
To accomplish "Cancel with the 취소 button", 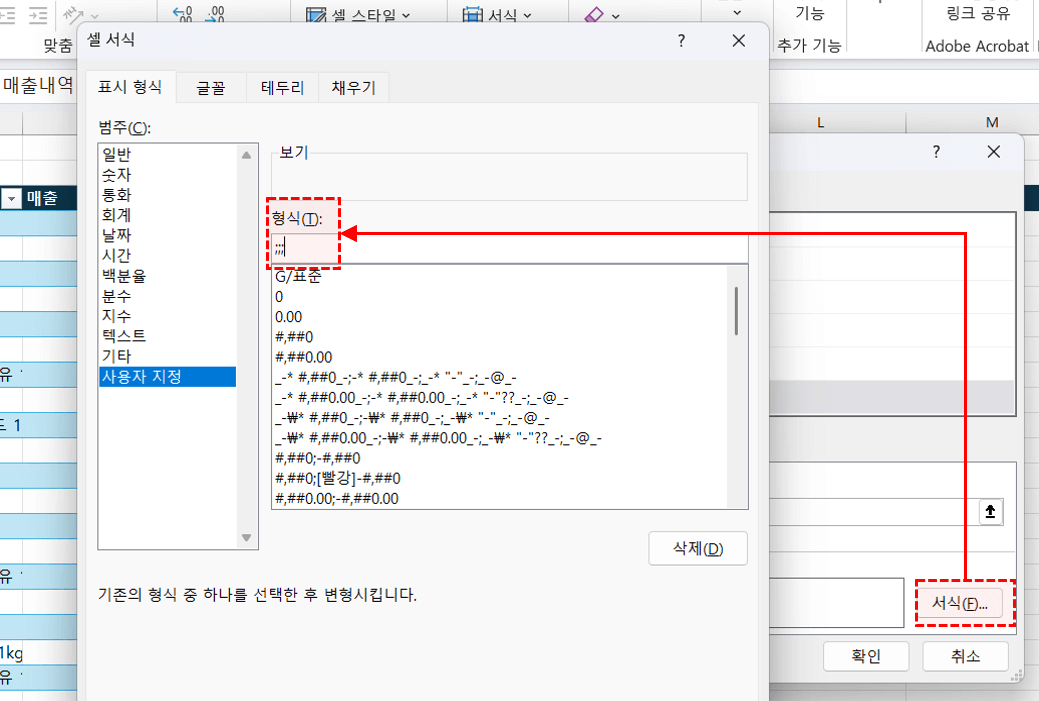I will click(965, 656).
